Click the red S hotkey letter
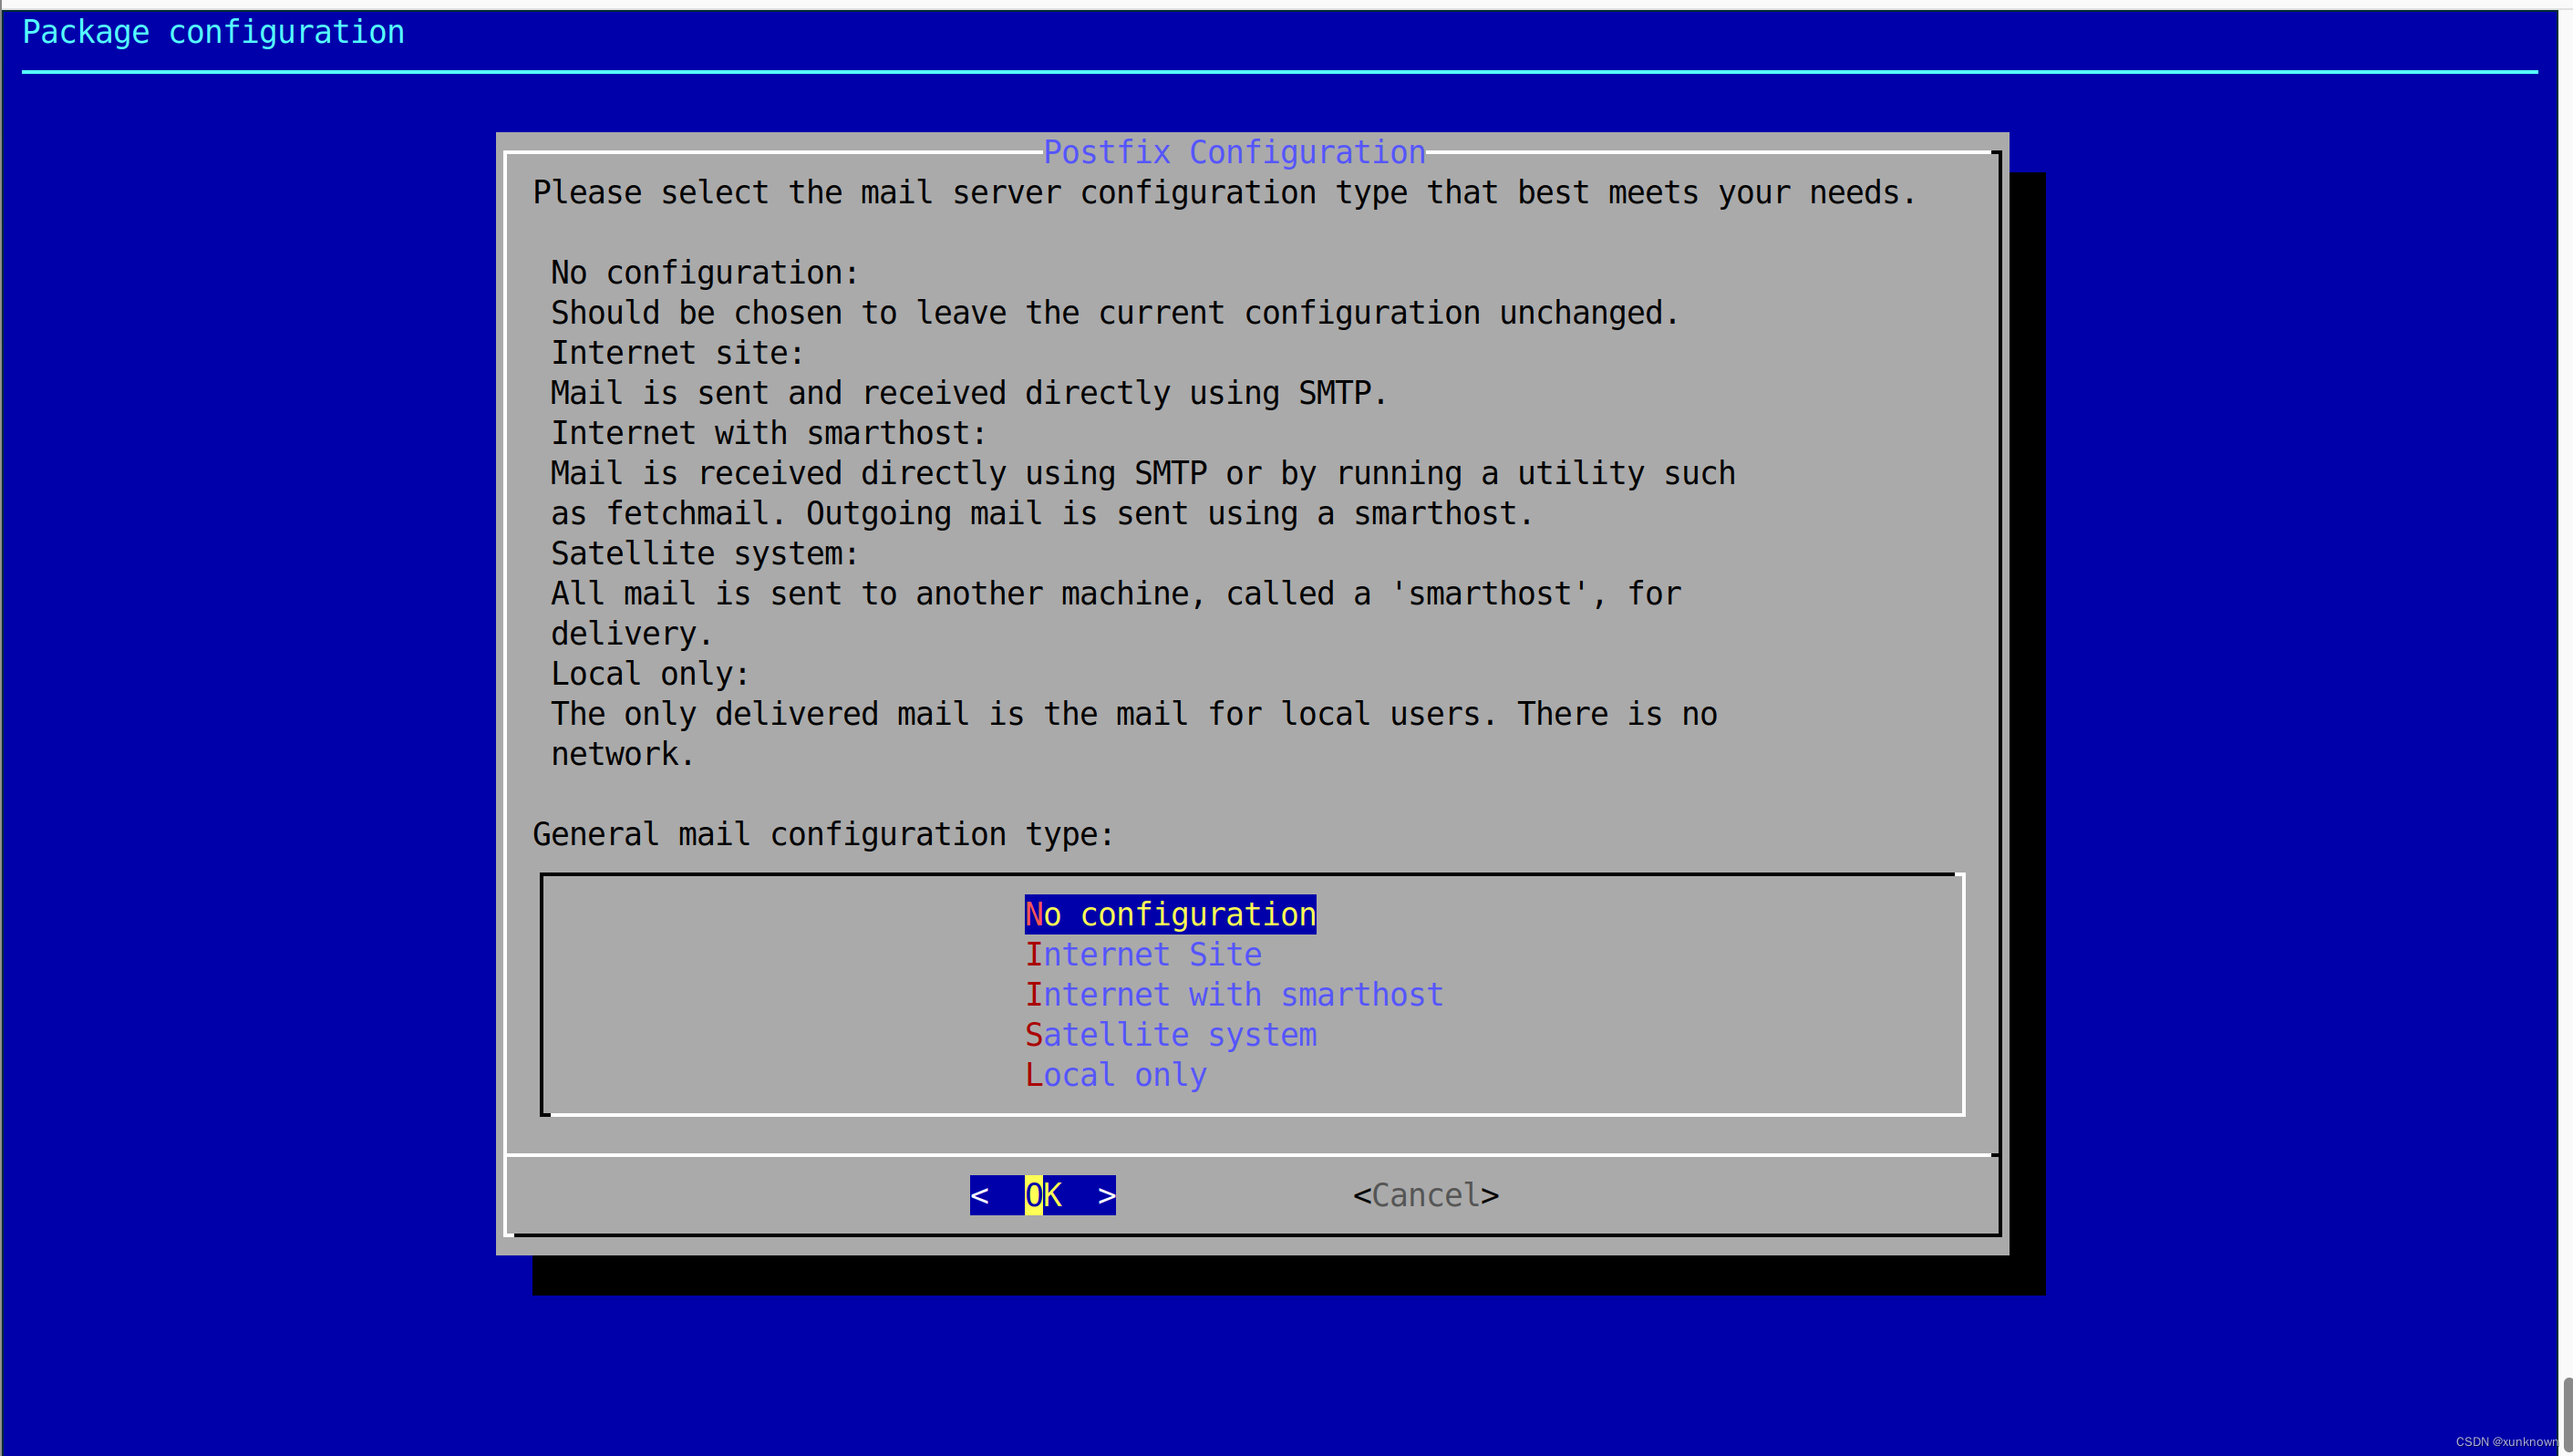 1034,1034
